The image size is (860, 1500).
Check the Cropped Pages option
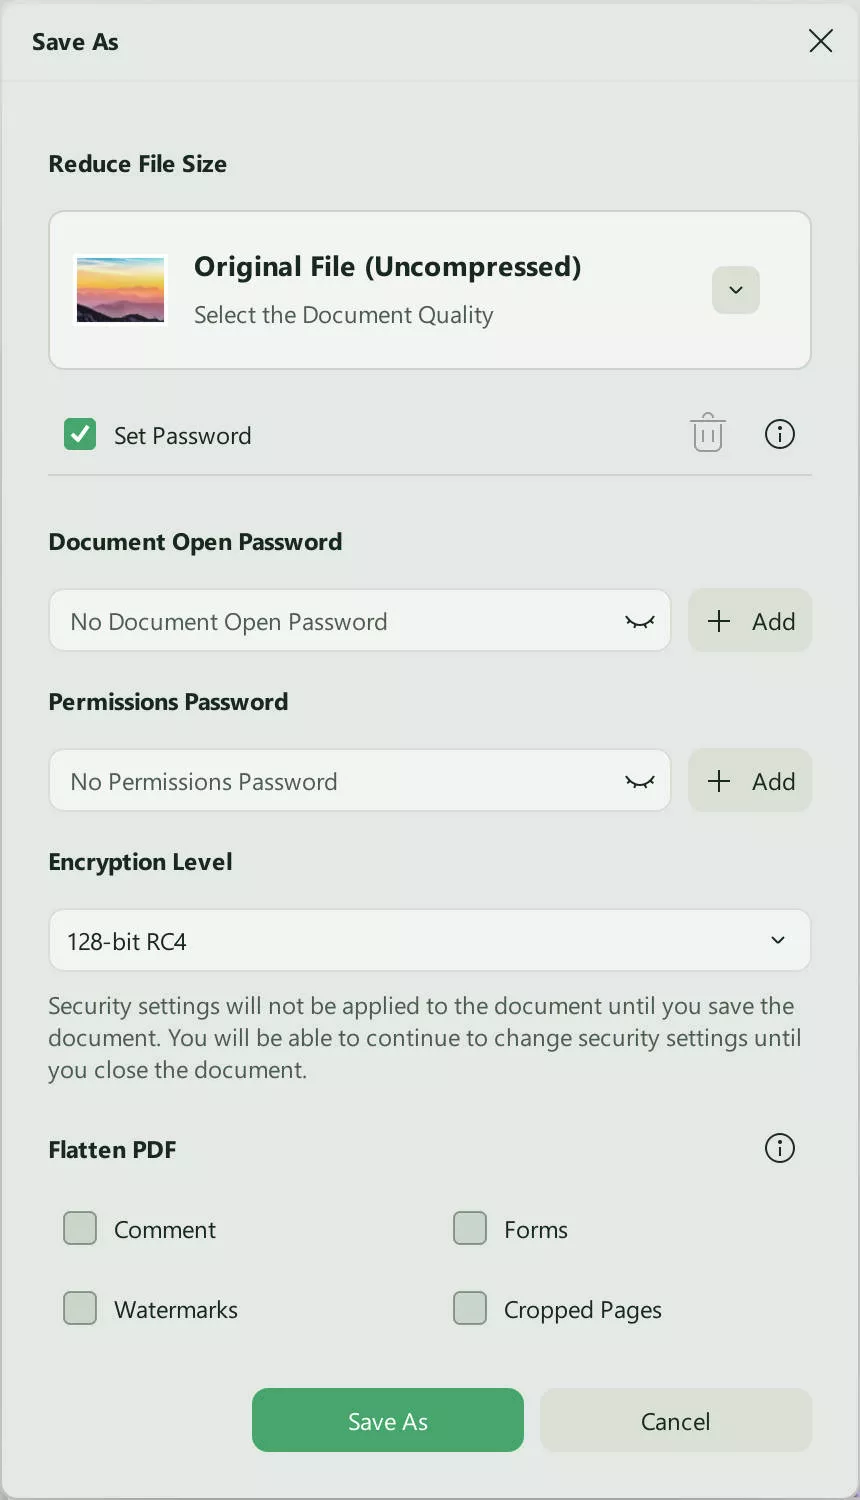click(469, 1308)
